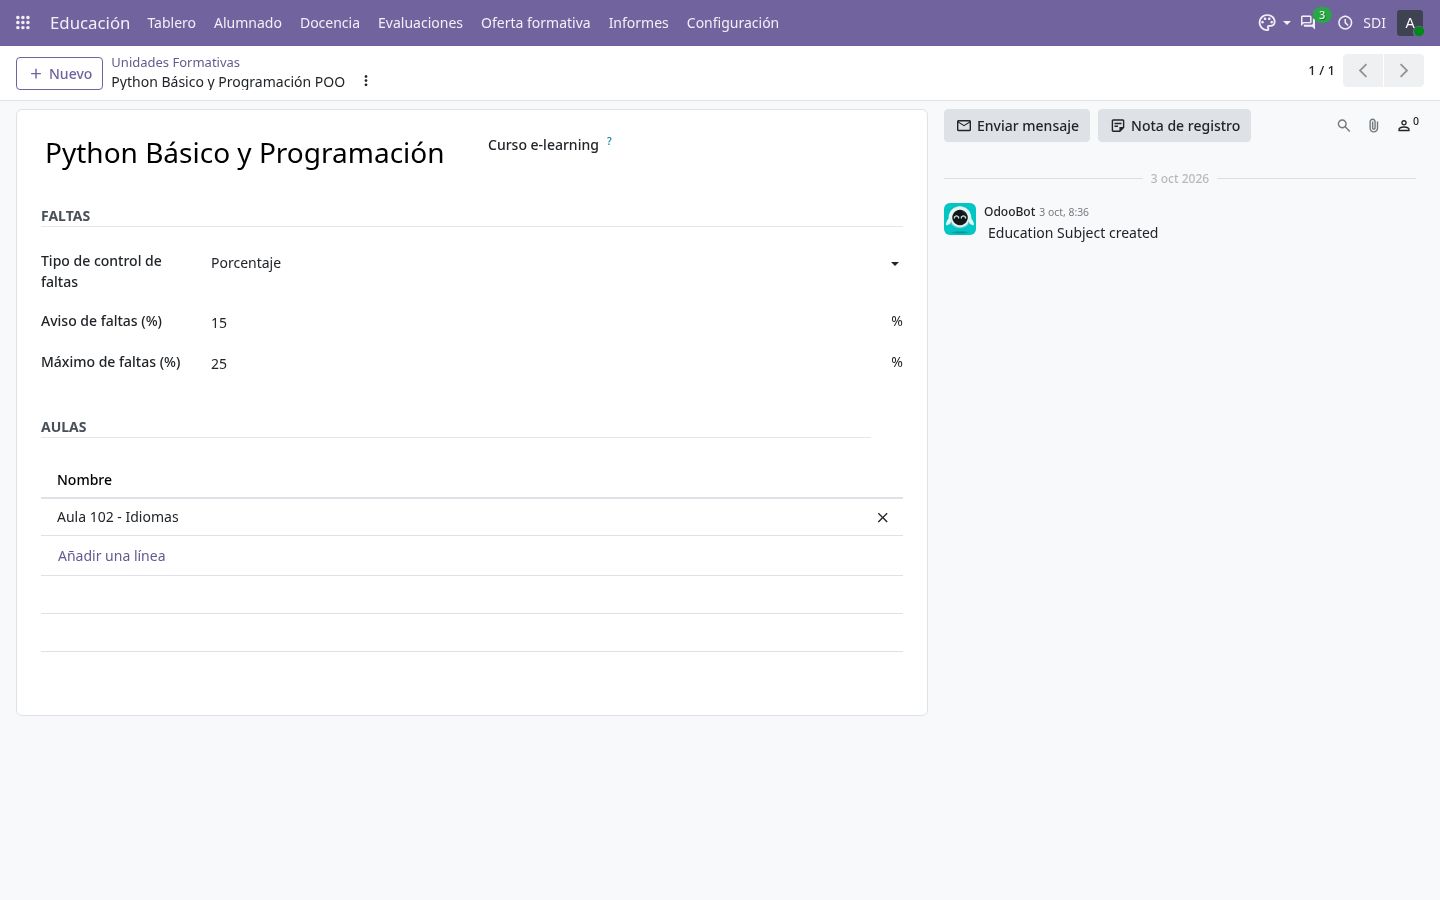Open the Alumnado menu
The height and width of the screenshot is (900, 1440).
click(x=248, y=22)
